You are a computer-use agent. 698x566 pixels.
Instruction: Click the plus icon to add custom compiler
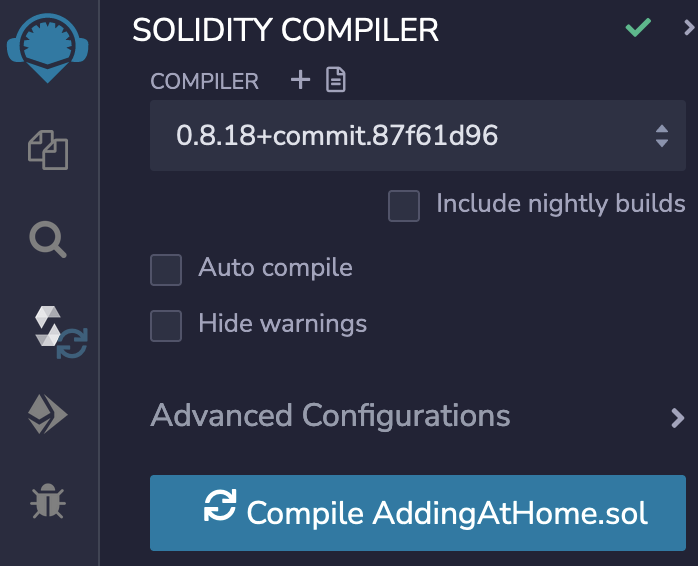pos(300,81)
